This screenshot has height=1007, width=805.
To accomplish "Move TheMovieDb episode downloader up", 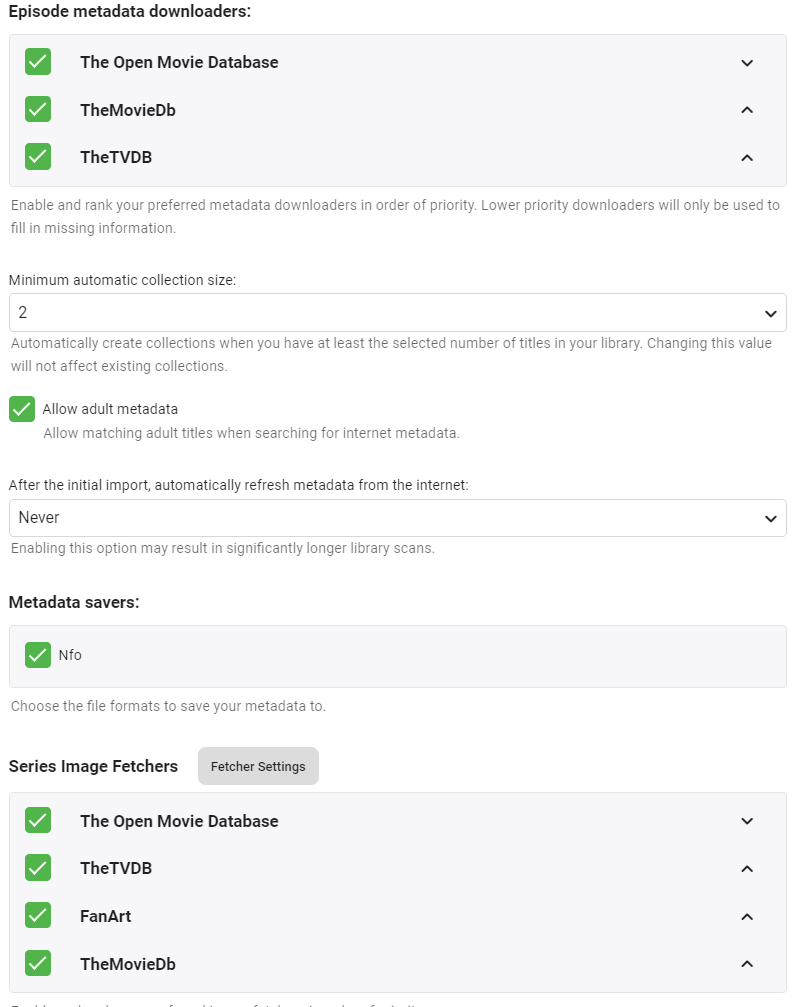I will pos(747,110).
